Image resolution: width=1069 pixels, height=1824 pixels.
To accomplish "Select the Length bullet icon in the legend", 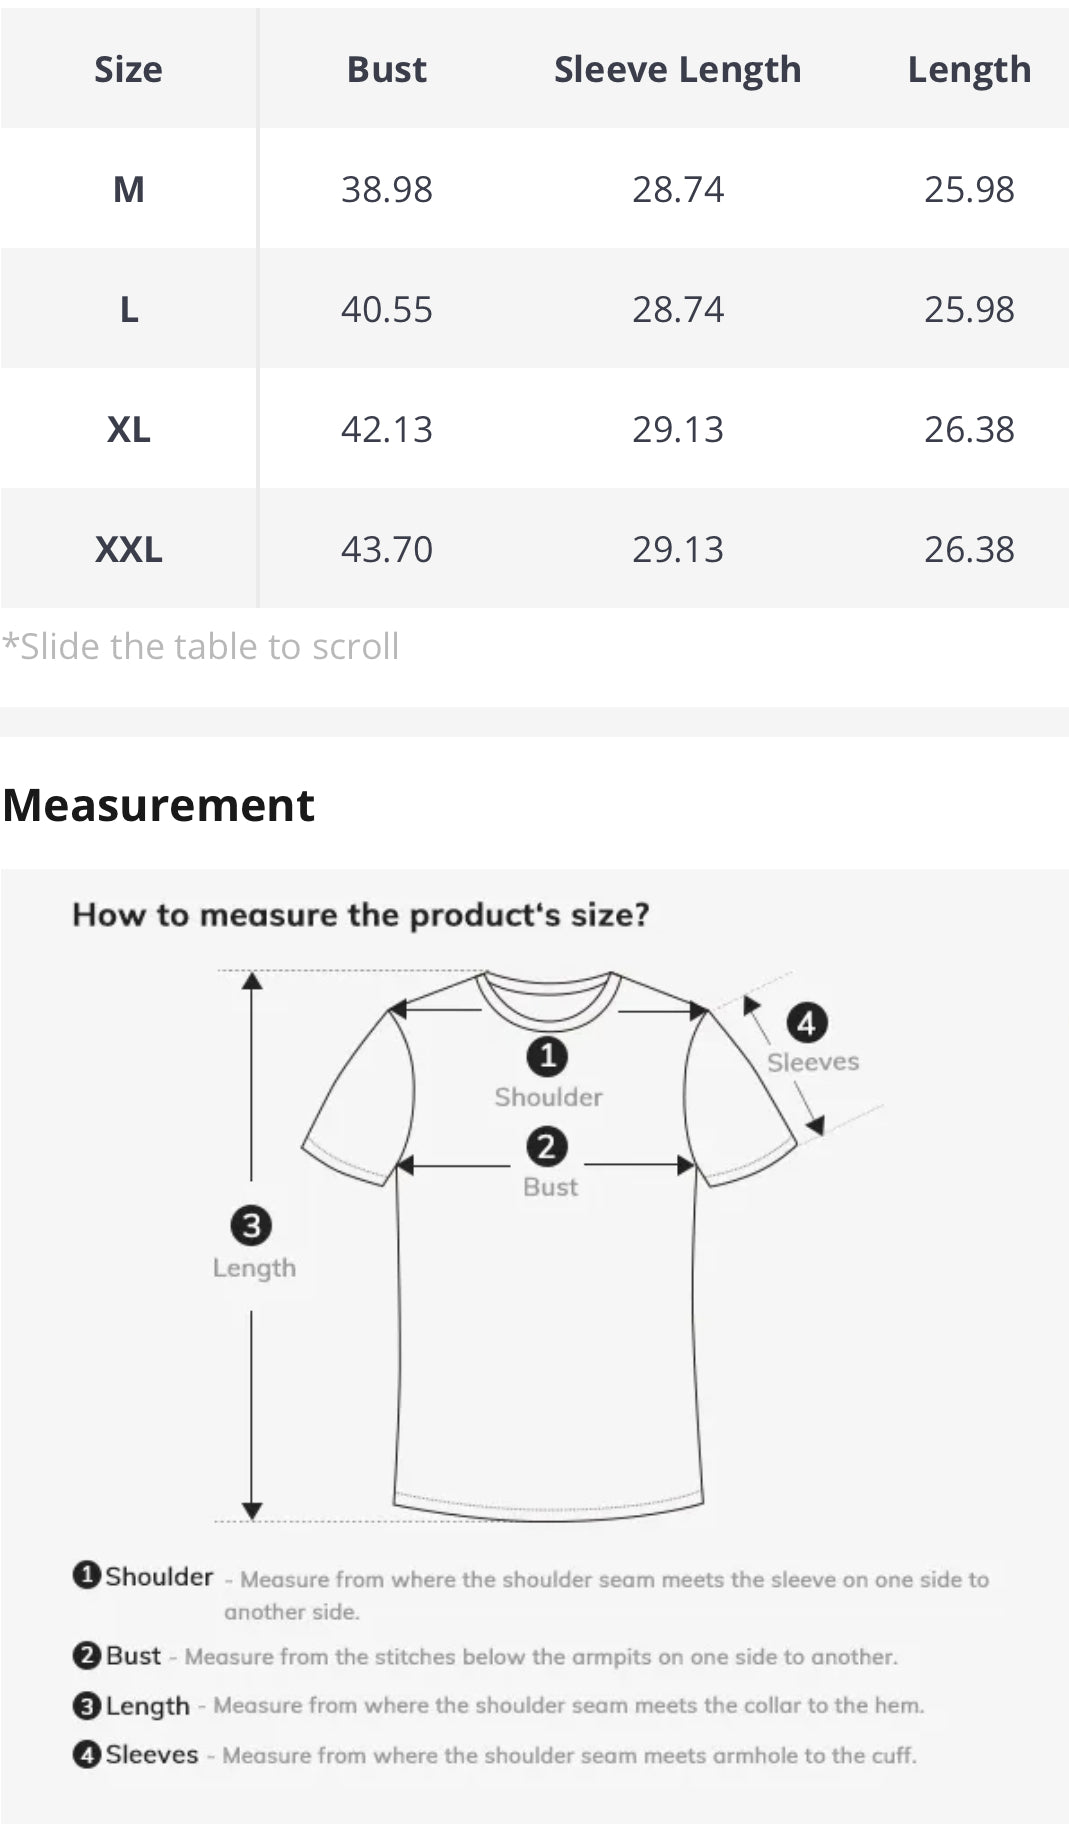I will [x=87, y=1704].
